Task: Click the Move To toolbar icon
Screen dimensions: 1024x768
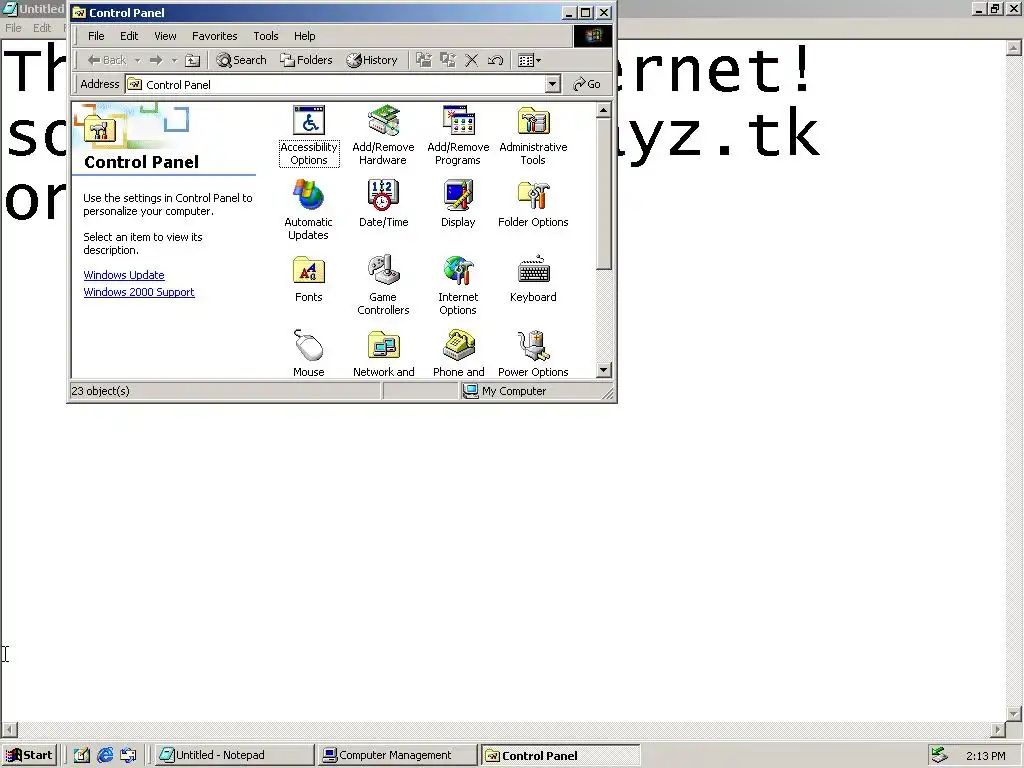Action: [424, 60]
